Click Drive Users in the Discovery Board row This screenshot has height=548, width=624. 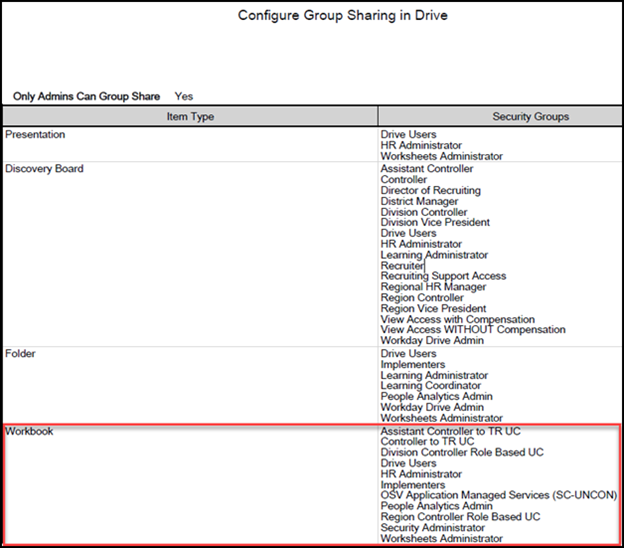point(408,233)
